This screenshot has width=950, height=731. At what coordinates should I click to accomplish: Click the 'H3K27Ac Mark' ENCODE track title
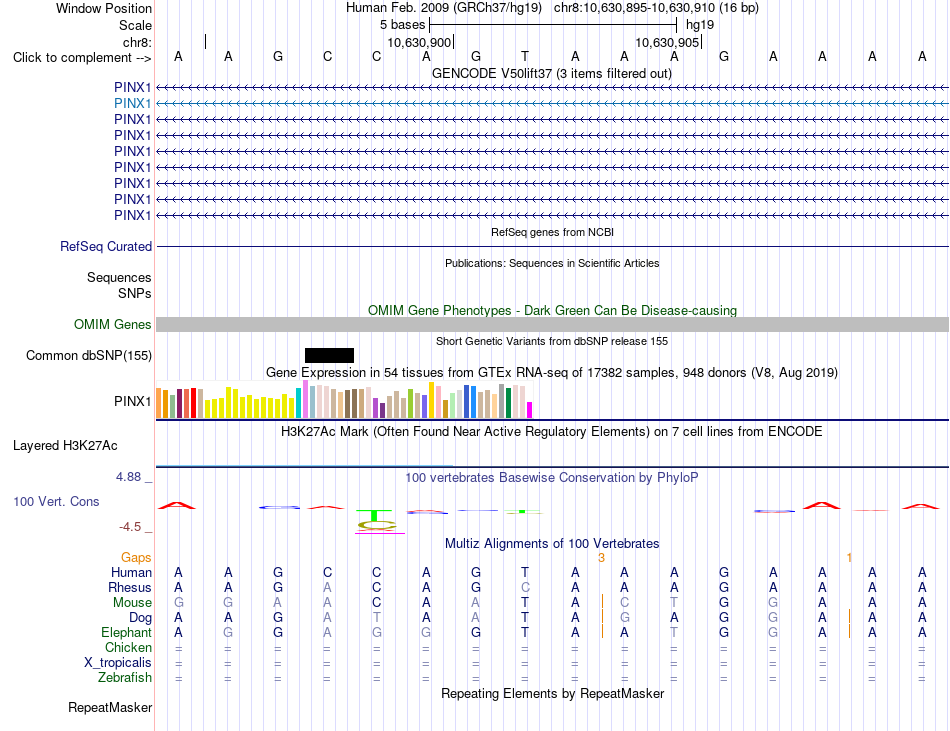point(551,431)
